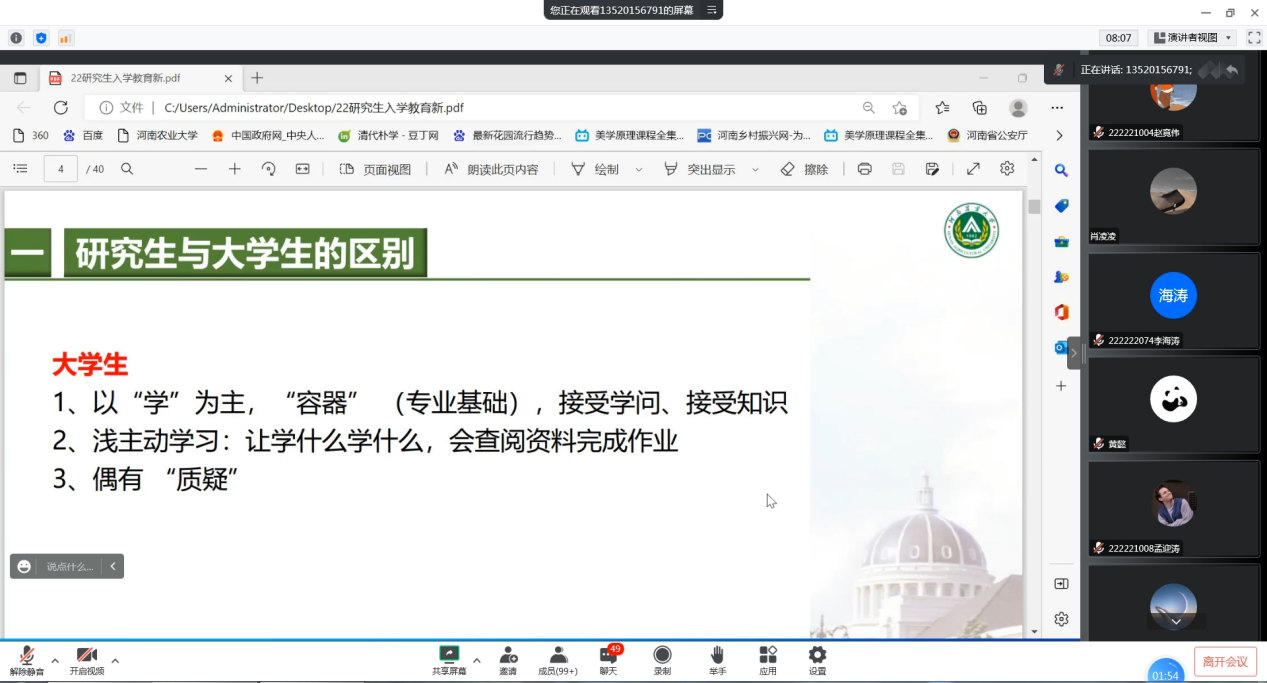This screenshot has height=683, width=1267.
Task: Click the 离开会议 leave meeting button
Action: (1224, 661)
